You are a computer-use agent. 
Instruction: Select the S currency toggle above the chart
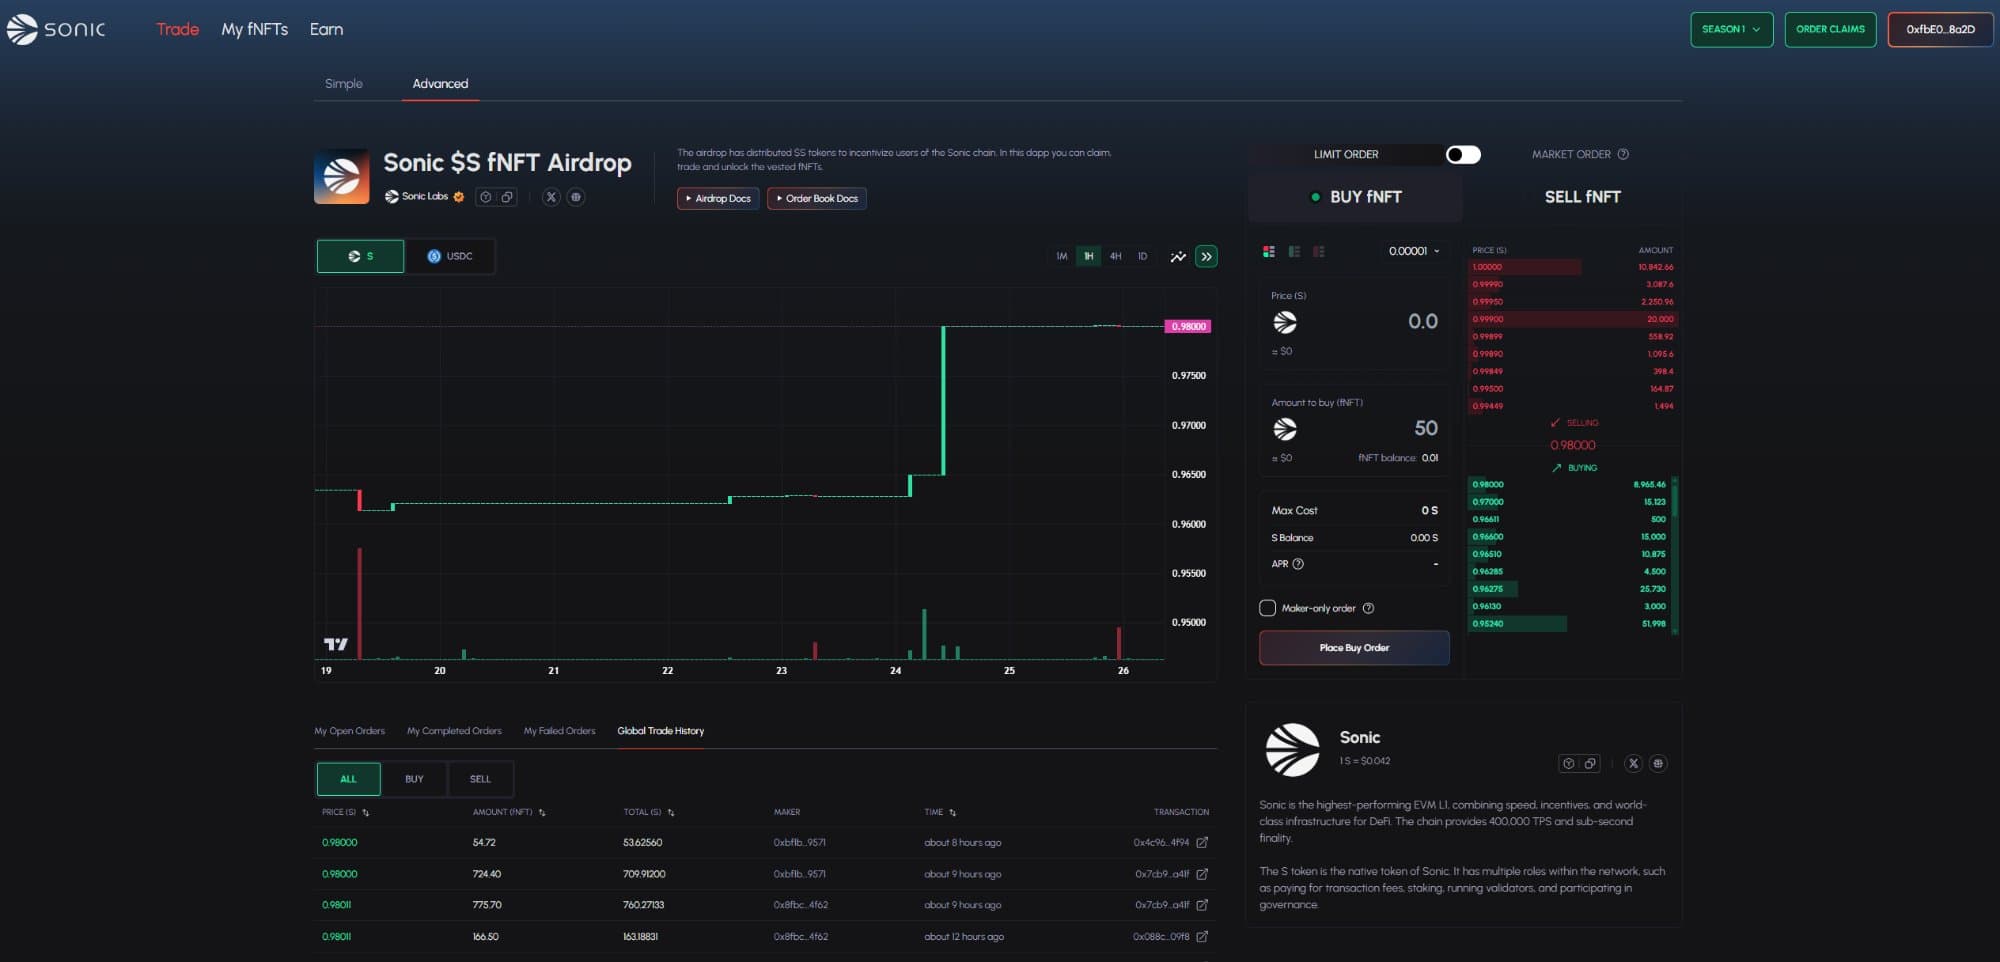[360, 256]
